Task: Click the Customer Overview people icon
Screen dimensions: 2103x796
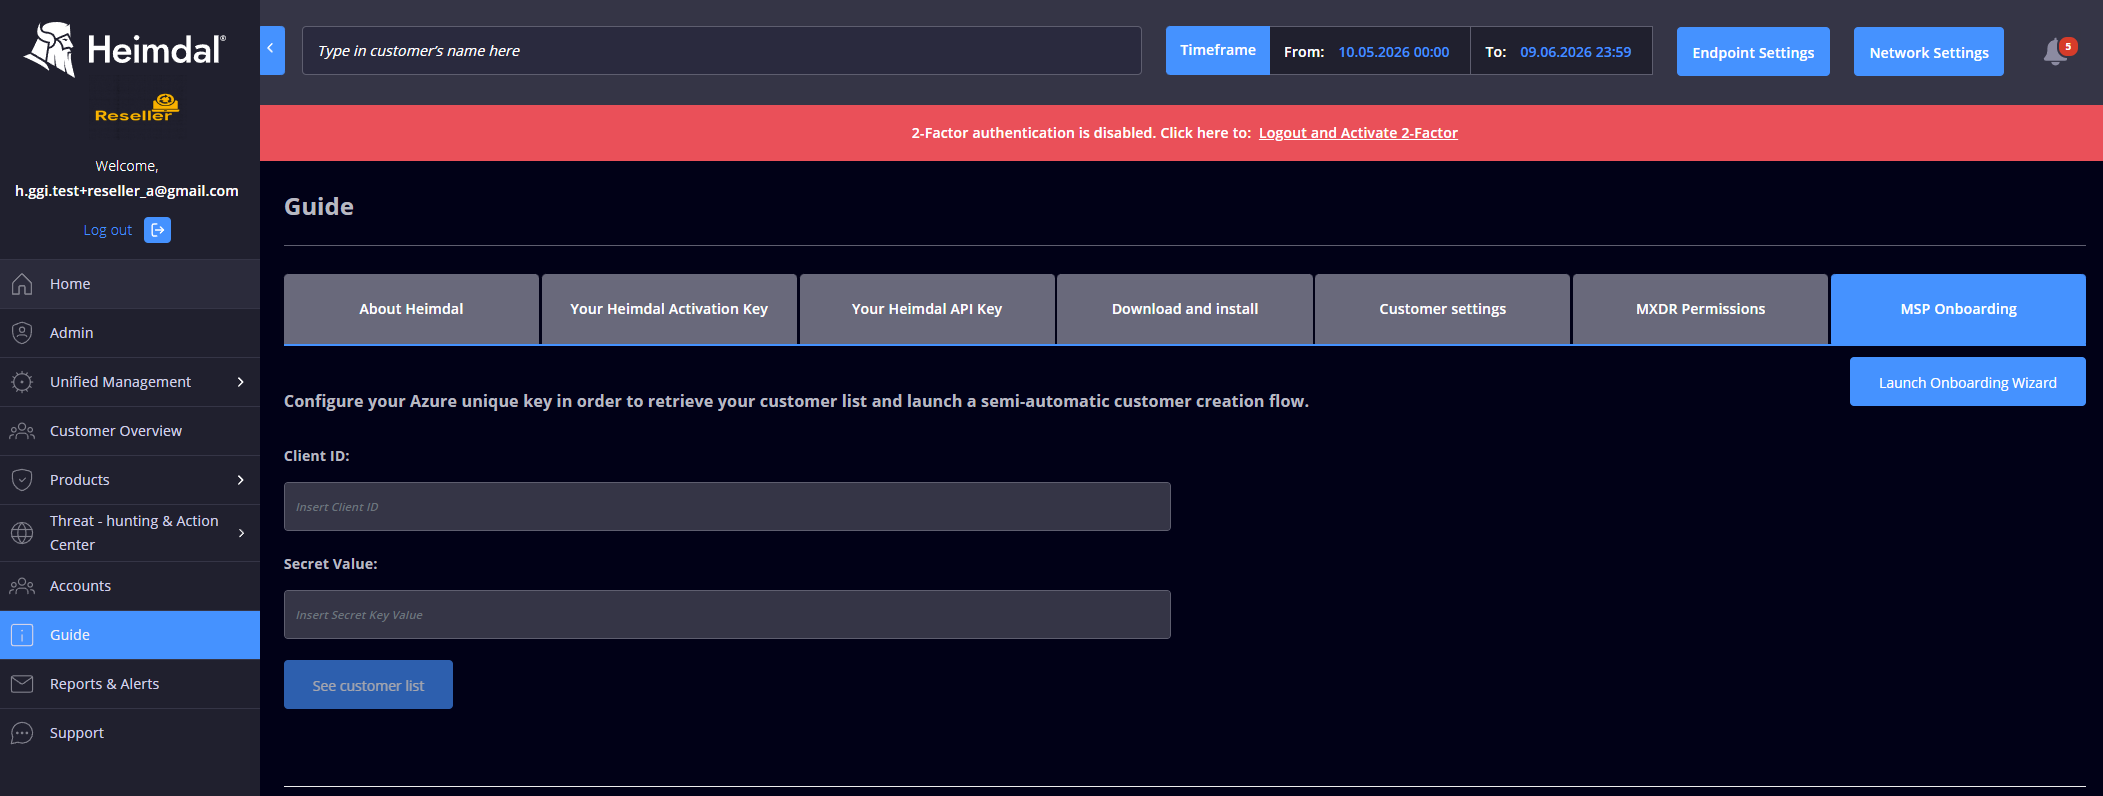Action: click(x=22, y=431)
